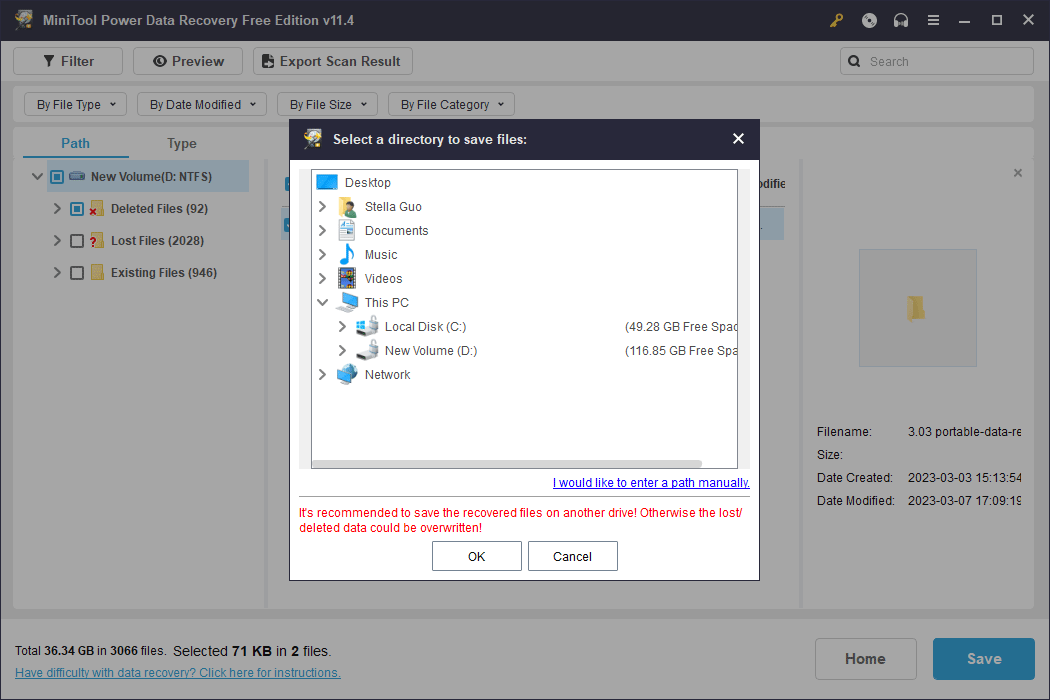Click the Stella Guo user folder icon
This screenshot has height=700, width=1050.
(x=347, y=207)
